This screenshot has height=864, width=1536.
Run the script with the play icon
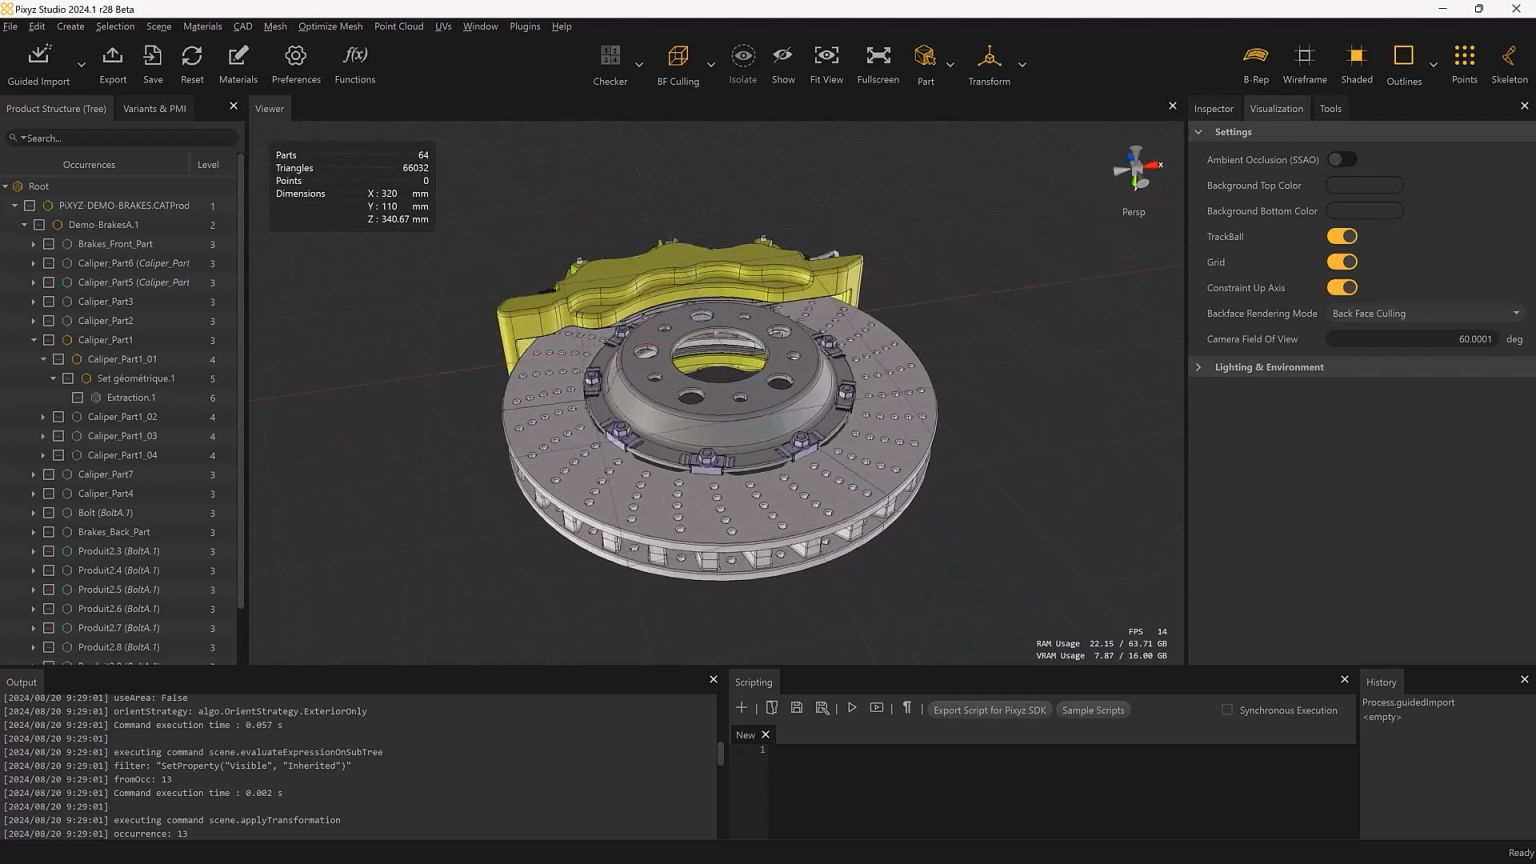852,707
